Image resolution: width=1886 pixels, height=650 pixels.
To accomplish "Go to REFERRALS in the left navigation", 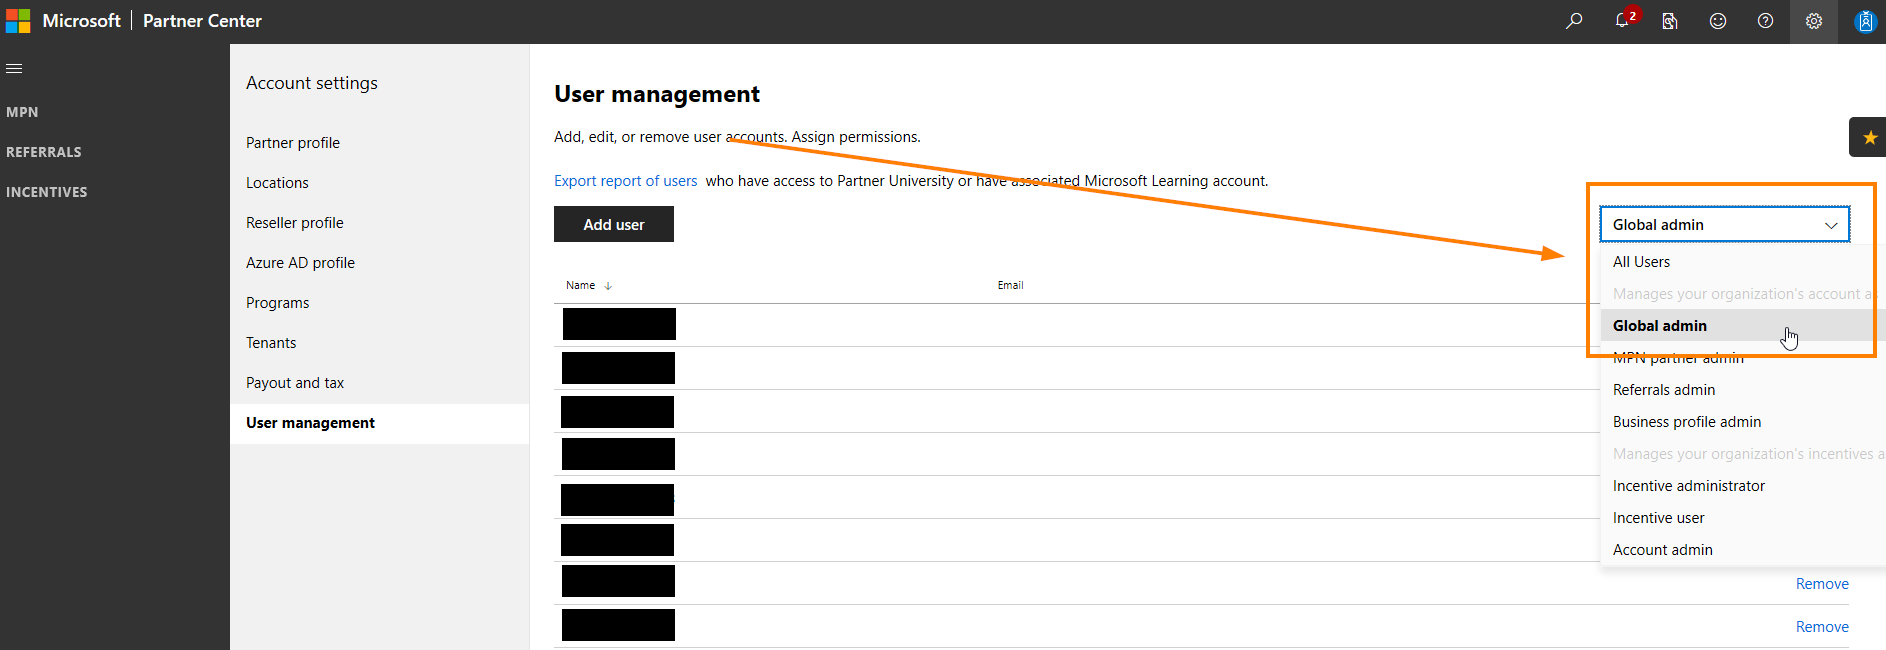I will [x=44, y=152].
